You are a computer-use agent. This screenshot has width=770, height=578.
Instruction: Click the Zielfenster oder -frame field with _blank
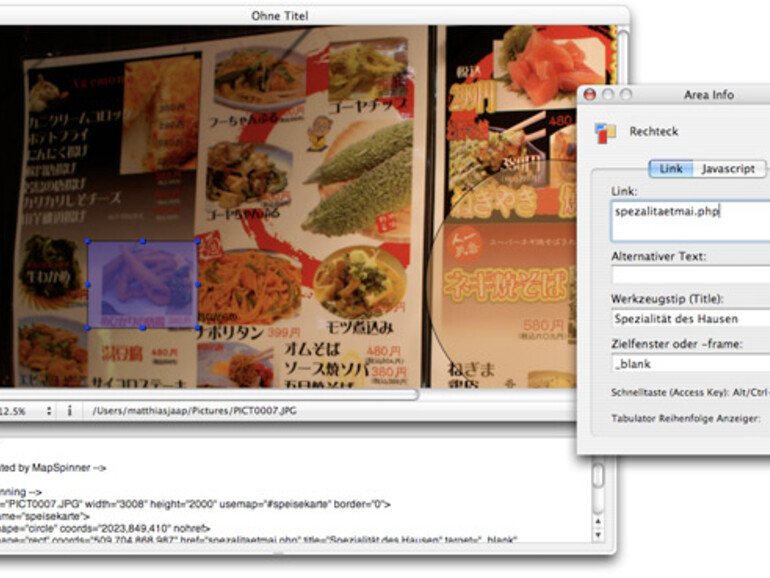(x=691, y=364)
